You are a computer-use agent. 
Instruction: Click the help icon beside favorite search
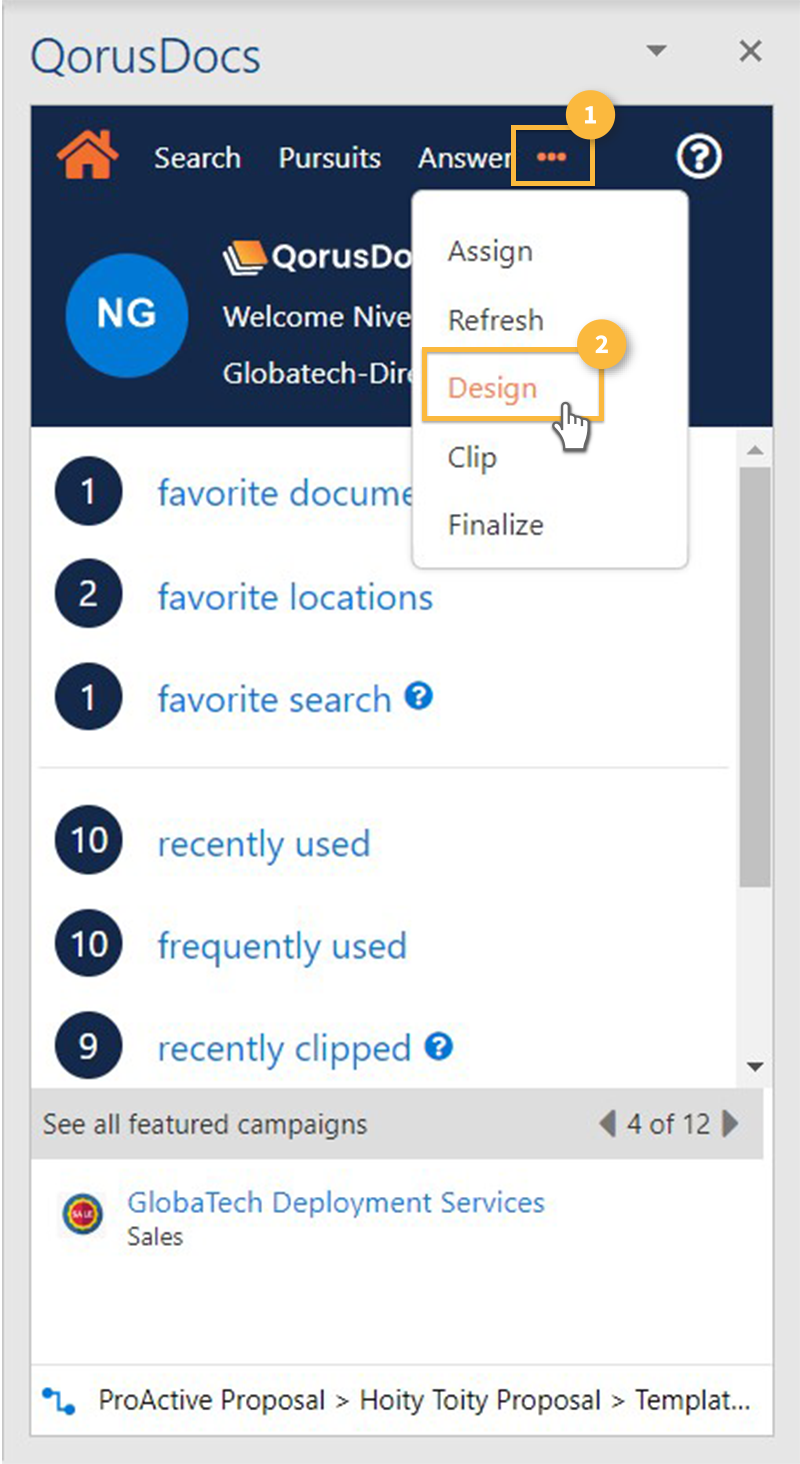pyautogui.click(x=418, y=696)
